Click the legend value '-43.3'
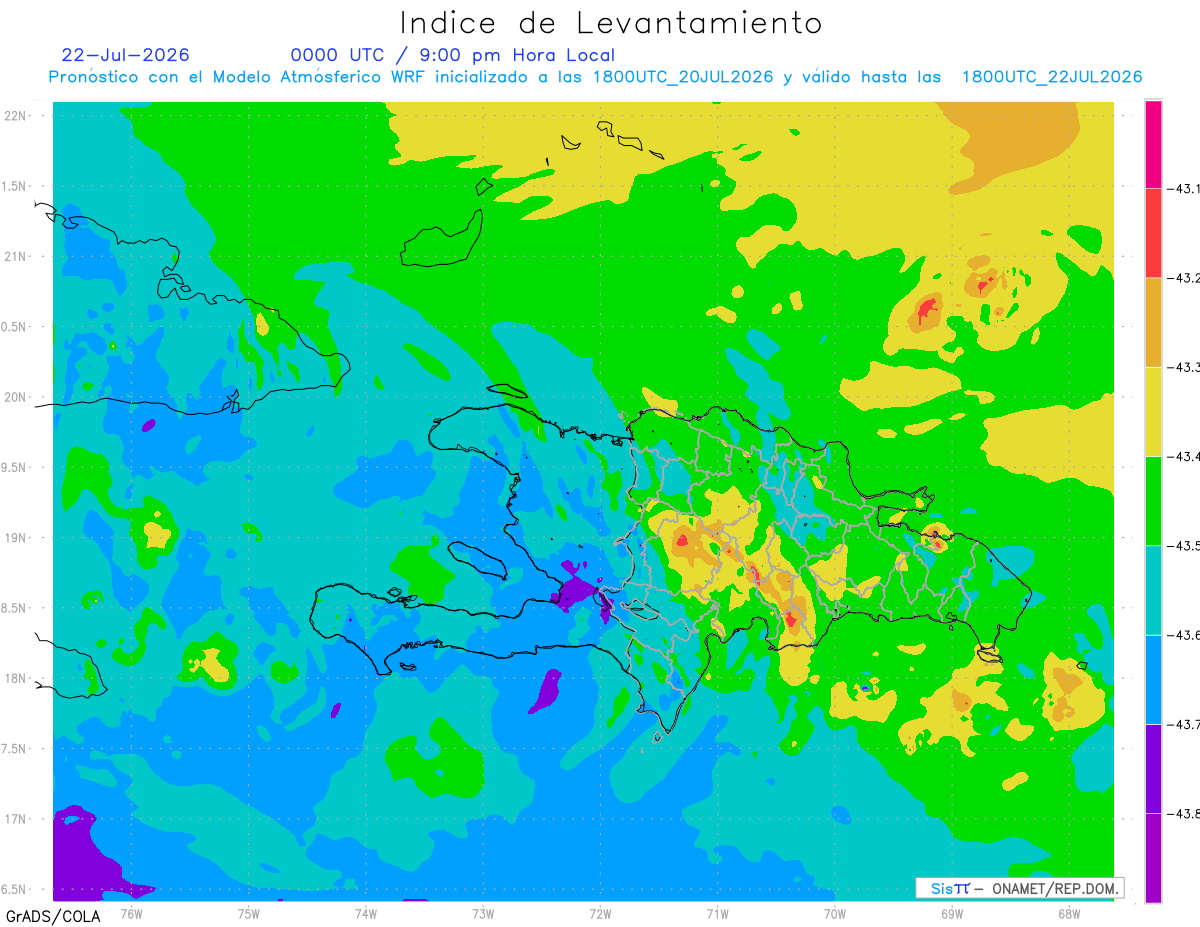The width and height of the screenshot is (1200, 927). click(1183, 368)
